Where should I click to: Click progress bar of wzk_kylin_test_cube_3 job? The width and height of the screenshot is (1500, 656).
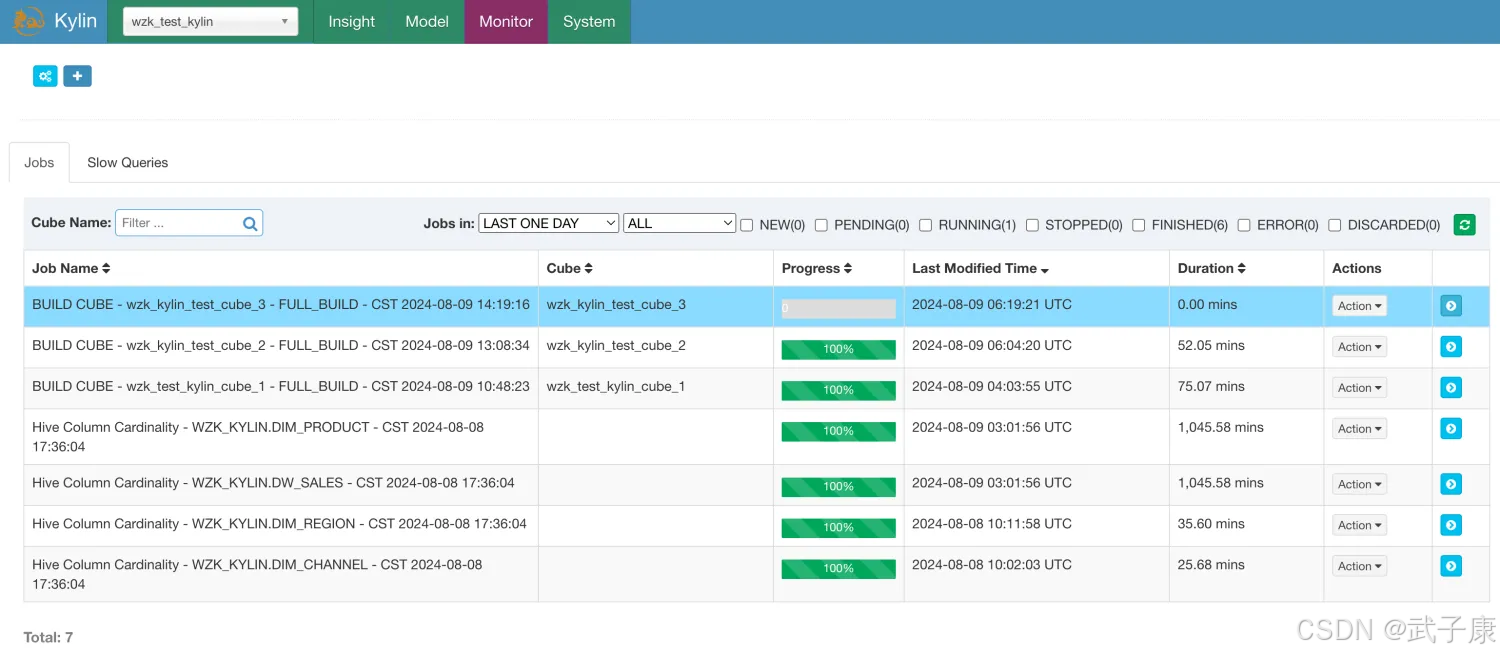[x=838, y=308]
